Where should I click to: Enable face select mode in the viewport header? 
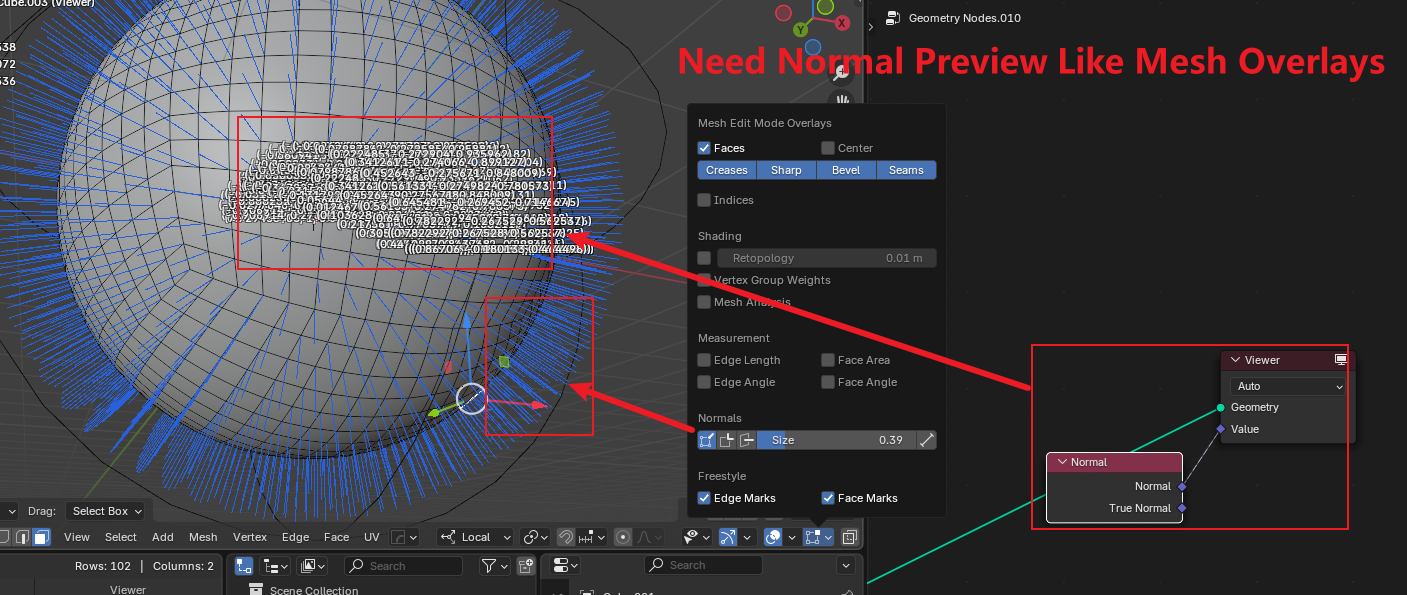pos(41,537)
